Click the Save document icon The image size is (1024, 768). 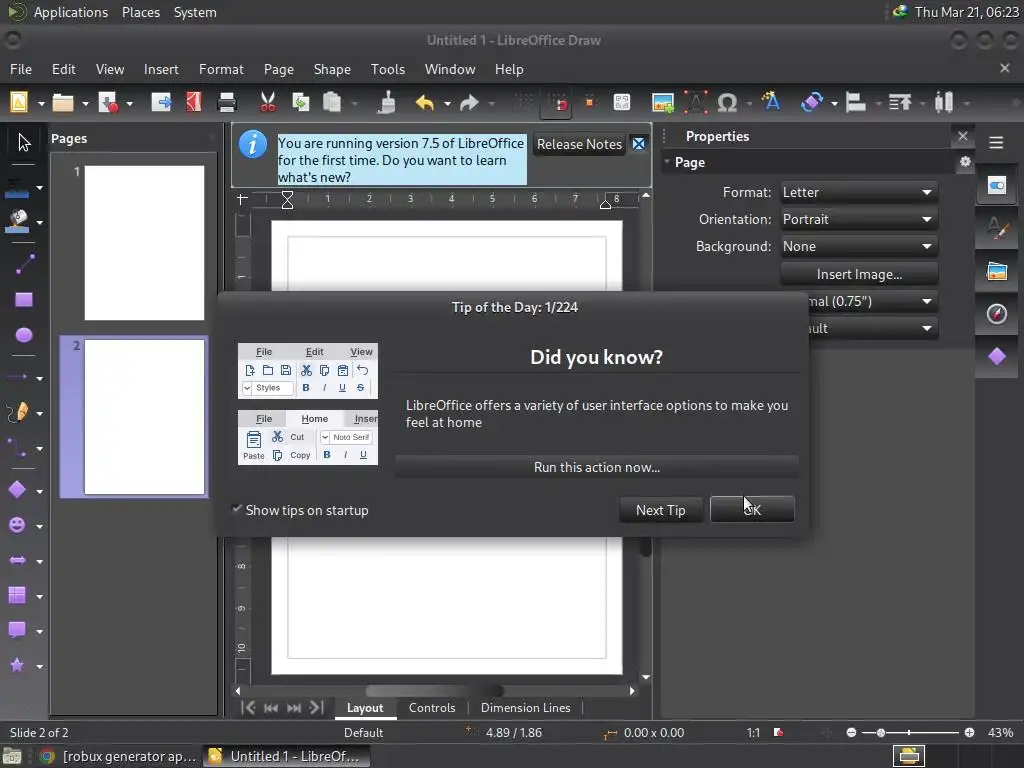[108, 103]
